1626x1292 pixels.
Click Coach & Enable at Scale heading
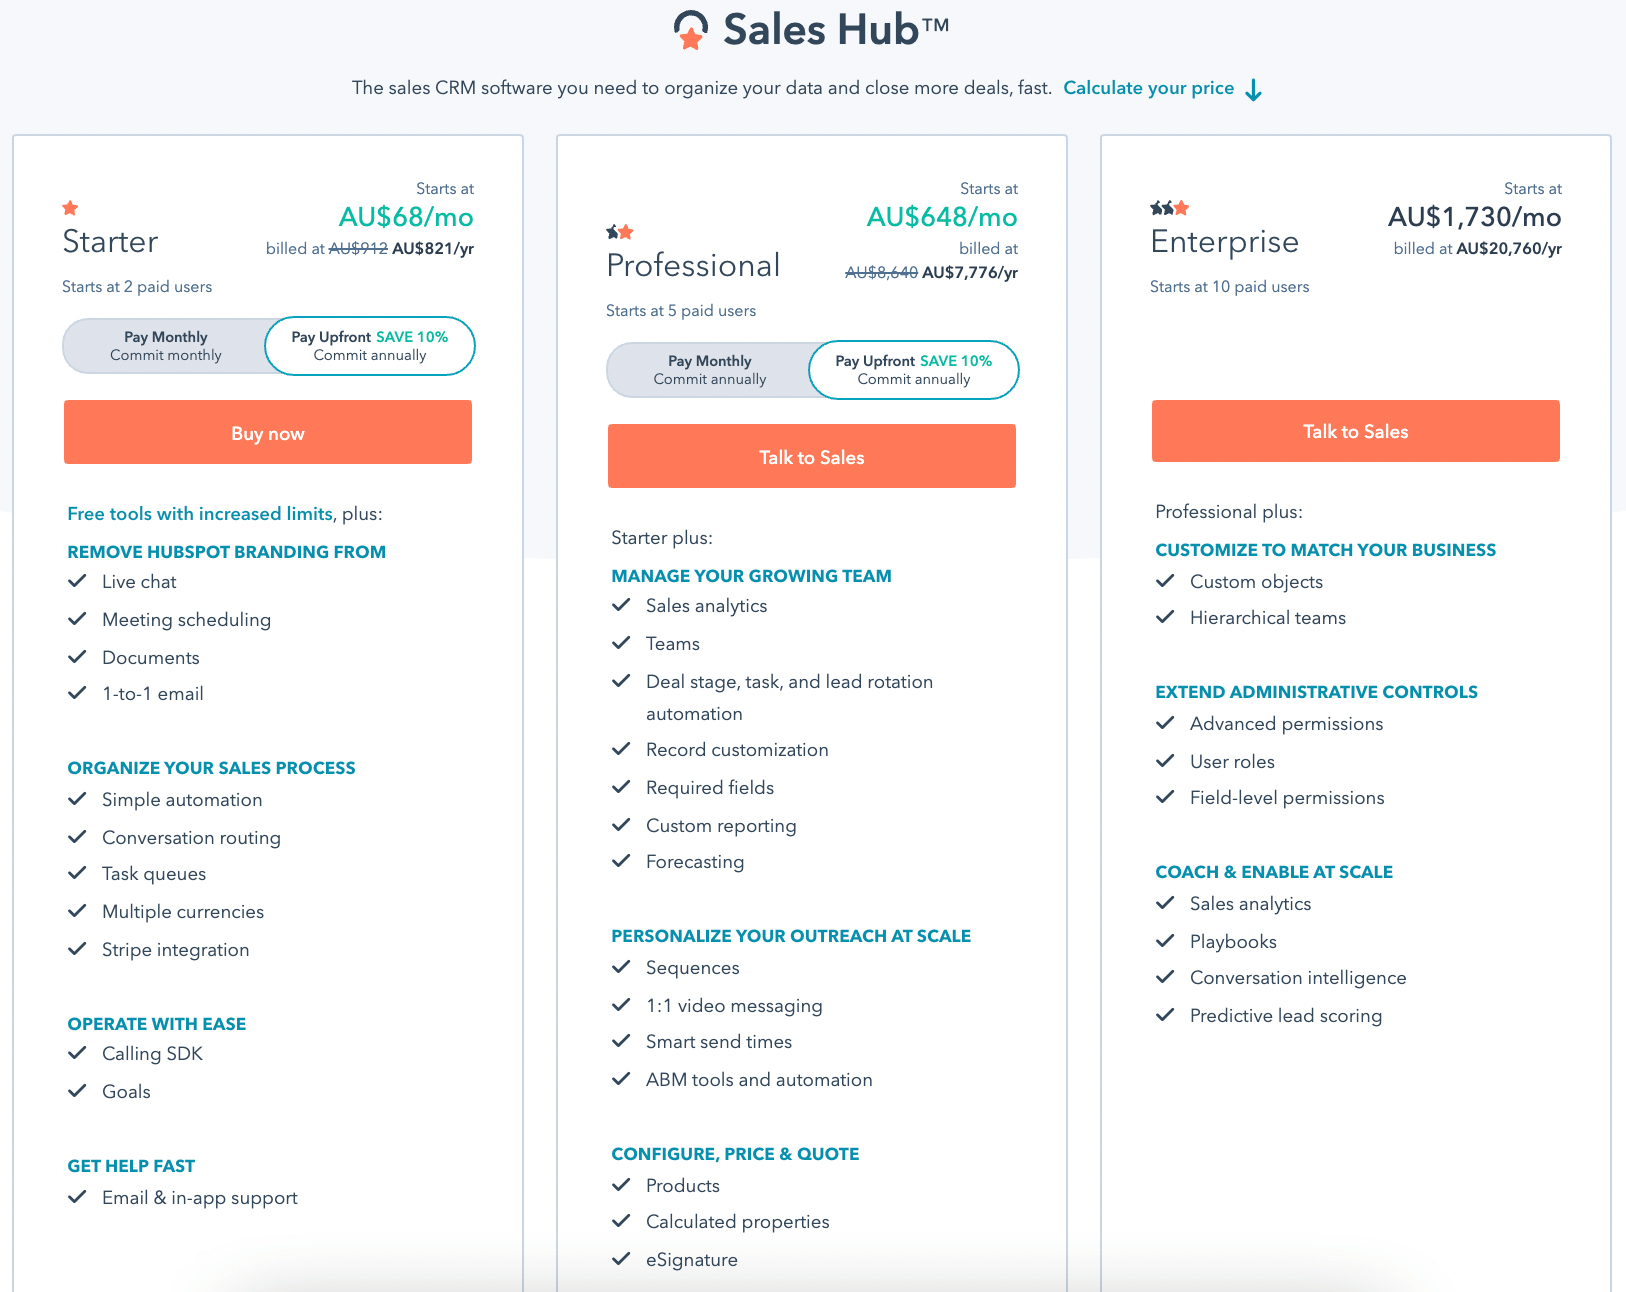click(x=1274, y=872)
